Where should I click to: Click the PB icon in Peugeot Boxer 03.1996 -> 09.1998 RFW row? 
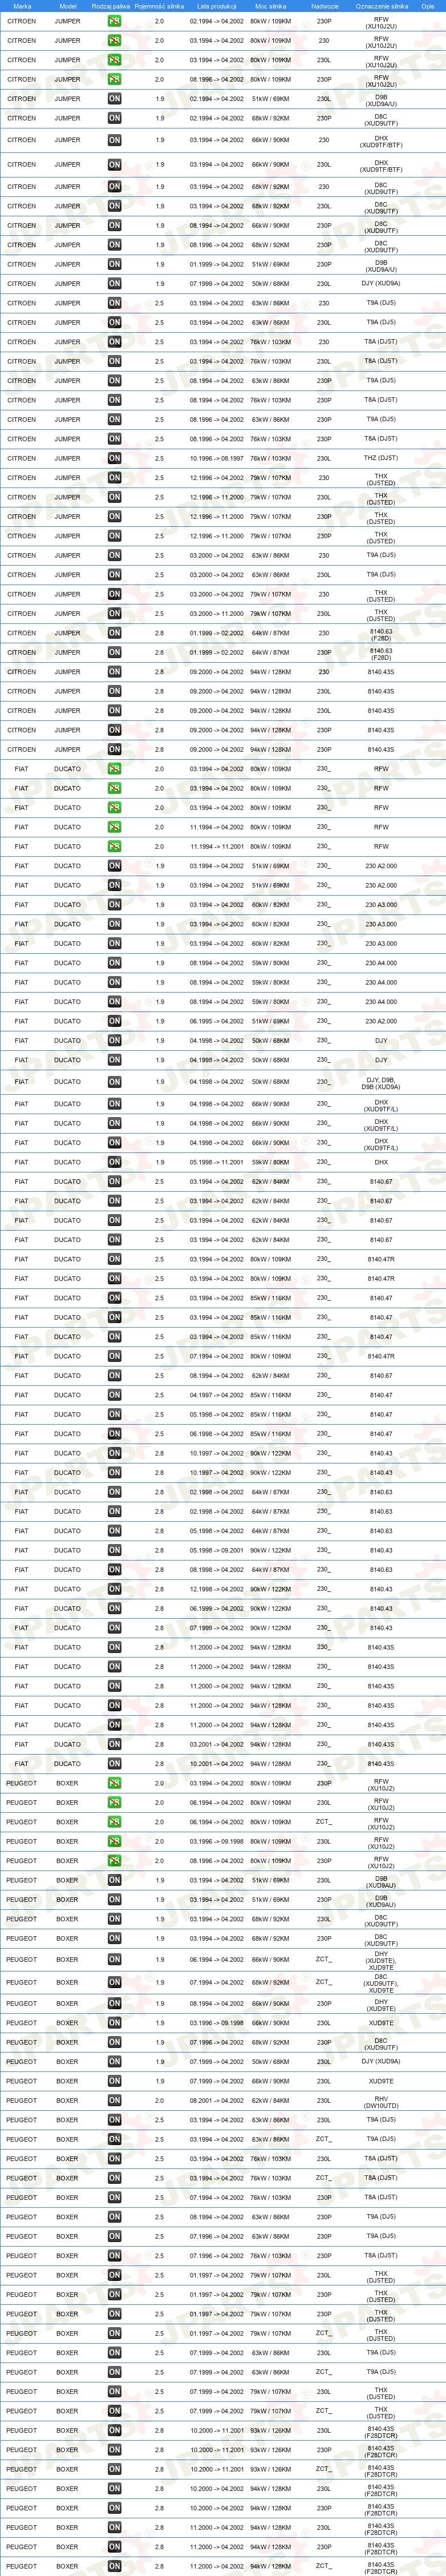[x=114, y=1841]
